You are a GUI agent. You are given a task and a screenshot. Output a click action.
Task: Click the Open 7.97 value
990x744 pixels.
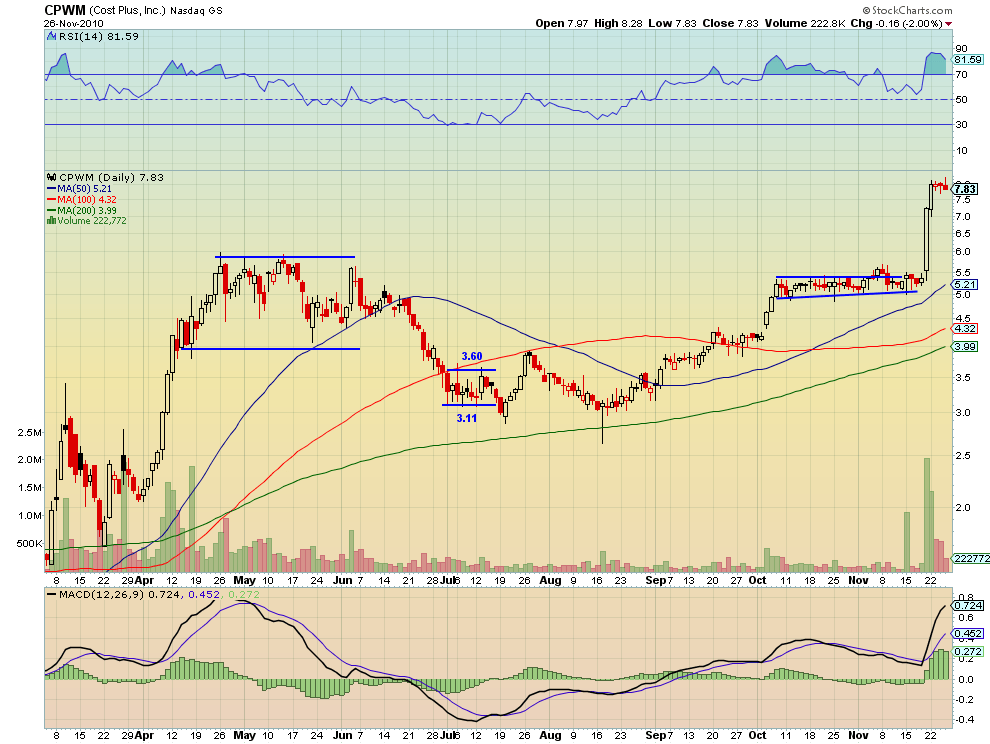[561, 23]
